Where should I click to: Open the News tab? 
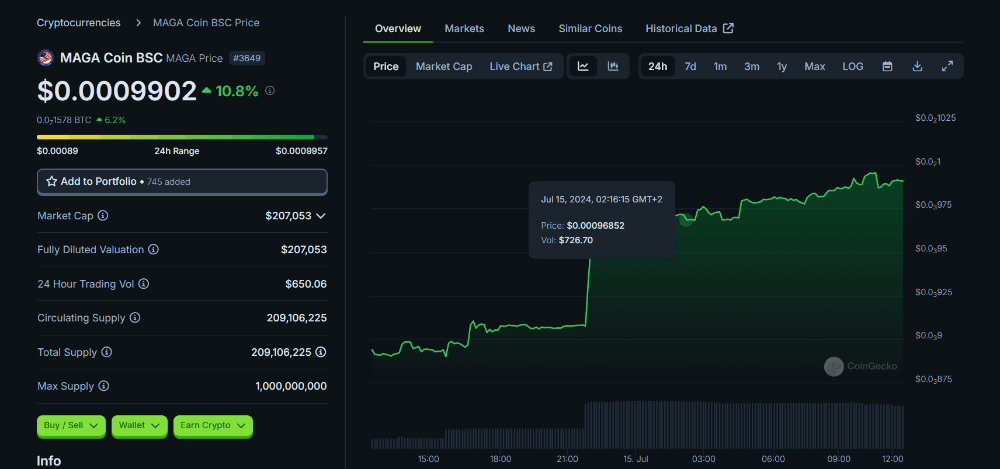tap(521, 29)
